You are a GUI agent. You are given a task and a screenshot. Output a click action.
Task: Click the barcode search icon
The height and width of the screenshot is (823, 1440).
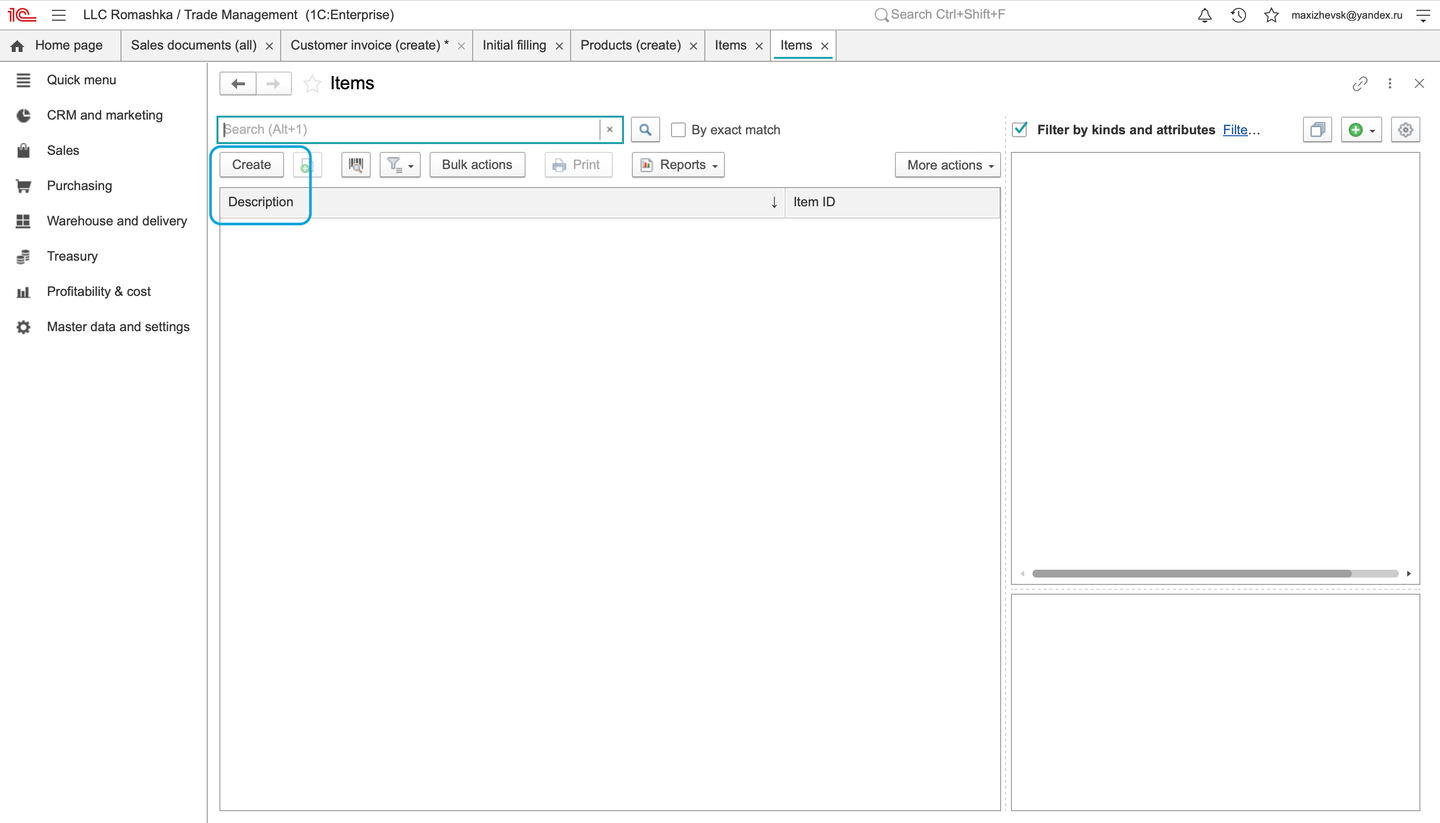pos(356,165)
